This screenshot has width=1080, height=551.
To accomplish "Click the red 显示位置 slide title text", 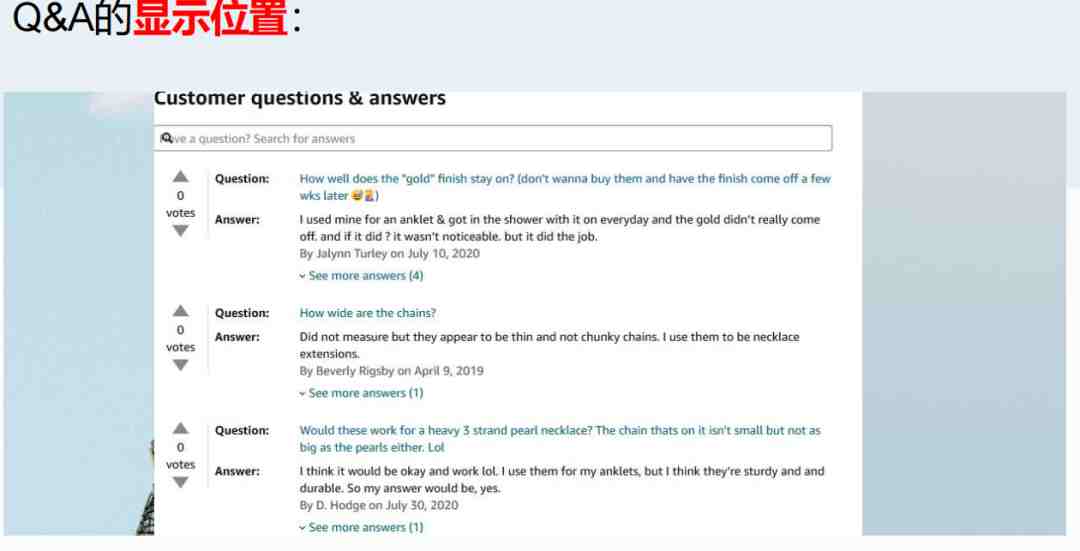I will pos(209,19).
